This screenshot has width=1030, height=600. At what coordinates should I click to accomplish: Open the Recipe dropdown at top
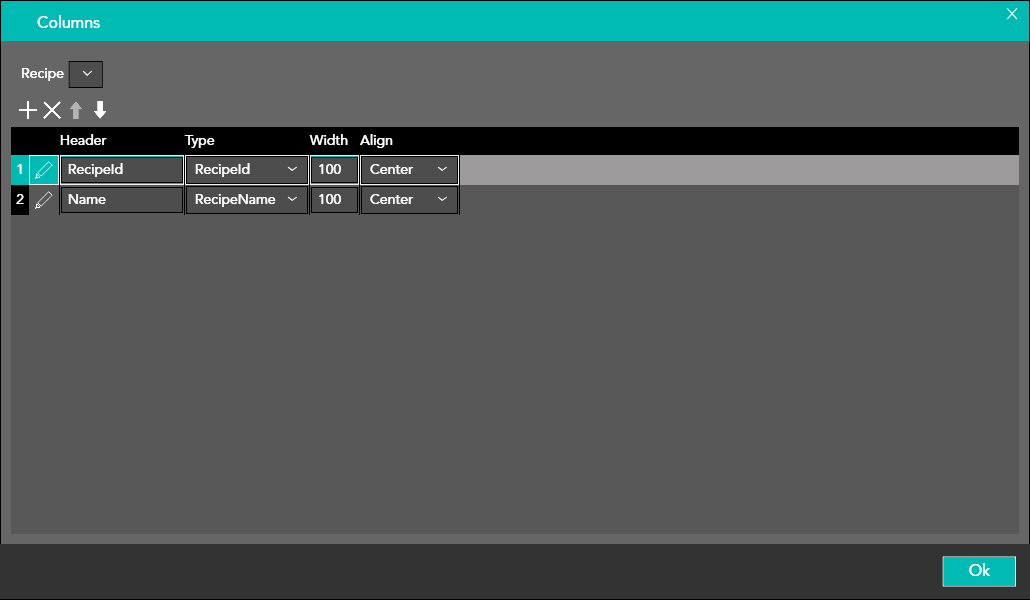click(x=86, y=74)
